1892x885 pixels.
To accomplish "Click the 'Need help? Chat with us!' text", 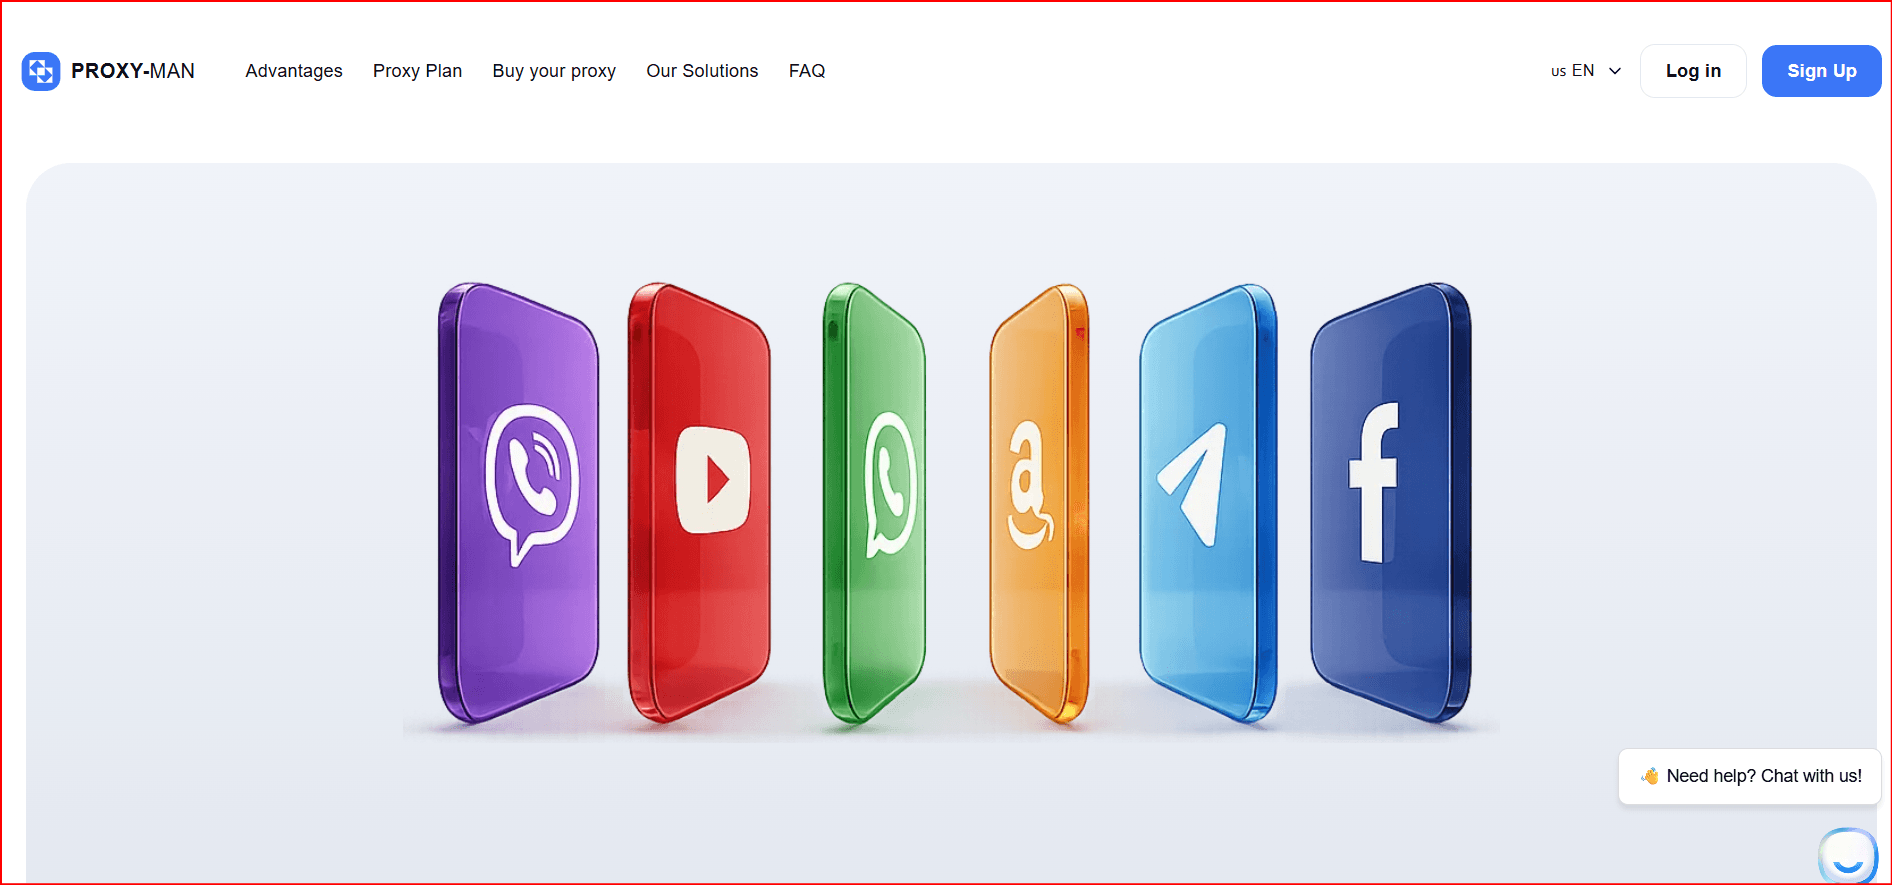I will pos(1764,776).
